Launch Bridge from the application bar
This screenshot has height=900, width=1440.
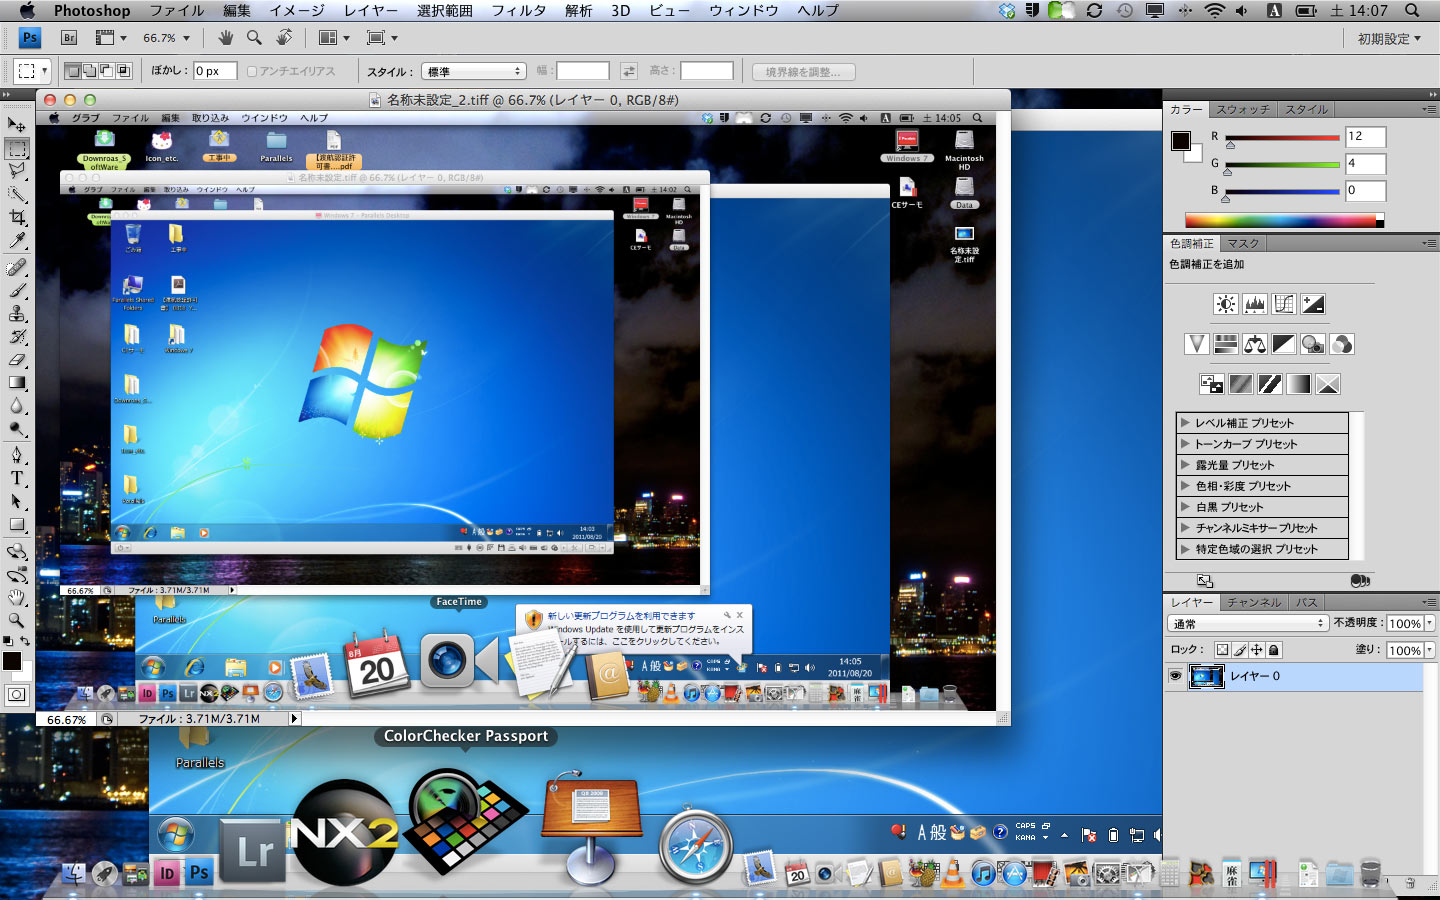[69, 38]
